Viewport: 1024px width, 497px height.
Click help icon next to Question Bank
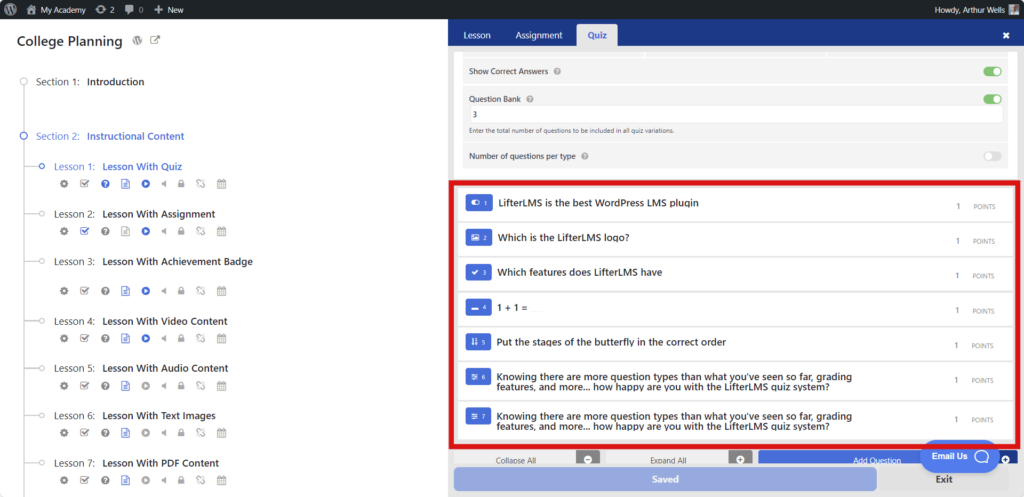click(530, 99)
